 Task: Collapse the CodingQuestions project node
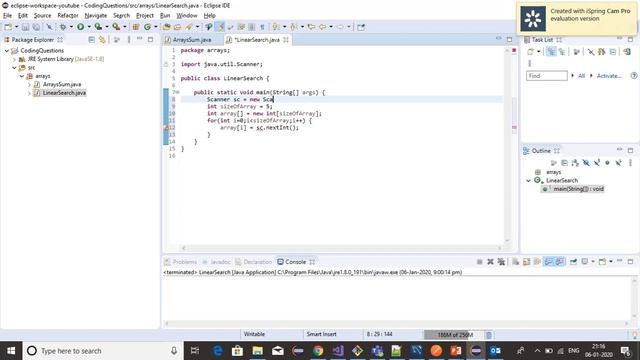[7, 51]
